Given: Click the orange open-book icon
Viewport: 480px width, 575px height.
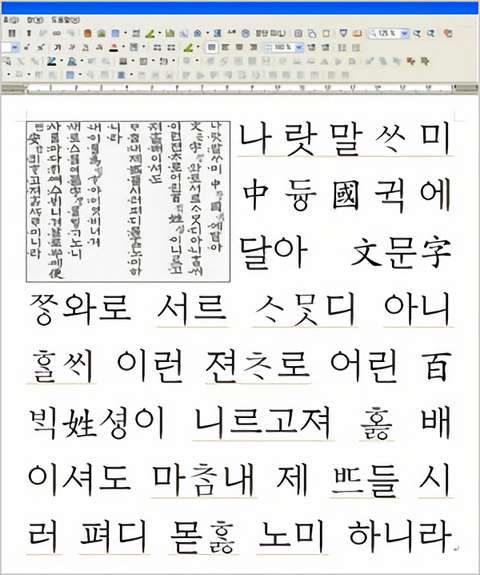Looking at the screenshot, I should pyautogui.click(x=357, y=33).
